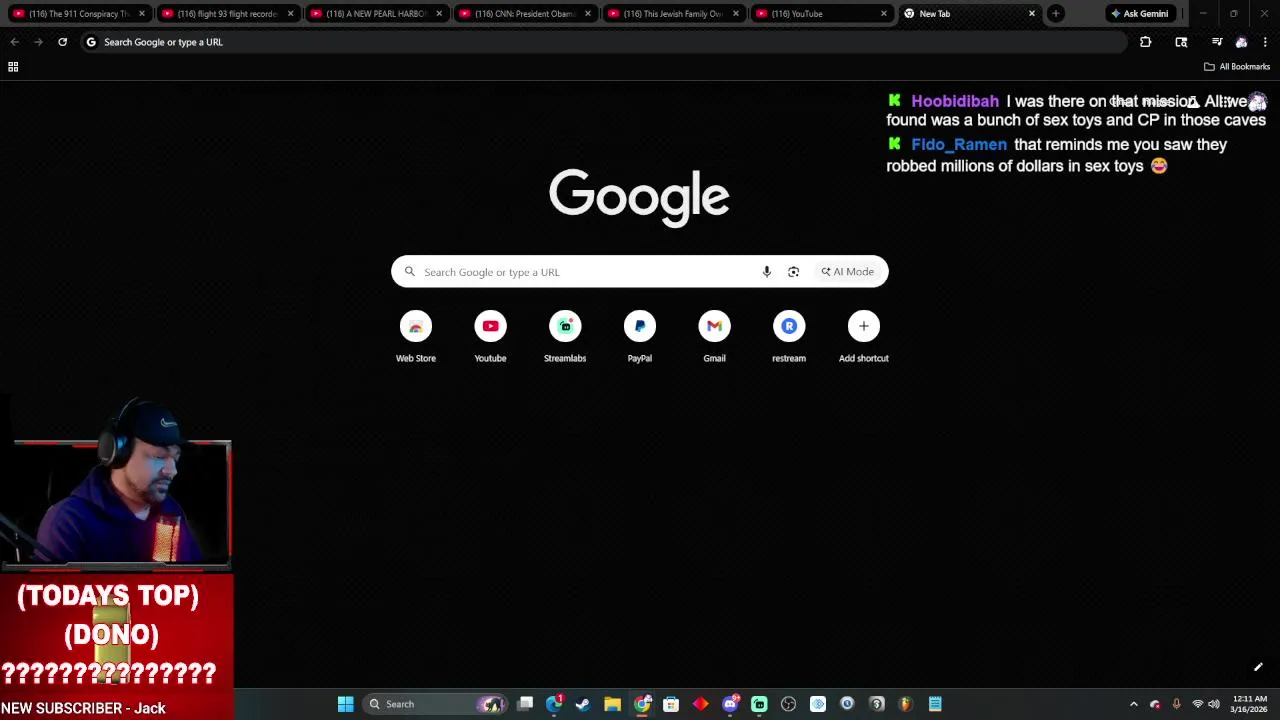The height and width of the screenshot is (720, 1280).
Task: Open Discord from the taskbar
Action: point(730,704)
